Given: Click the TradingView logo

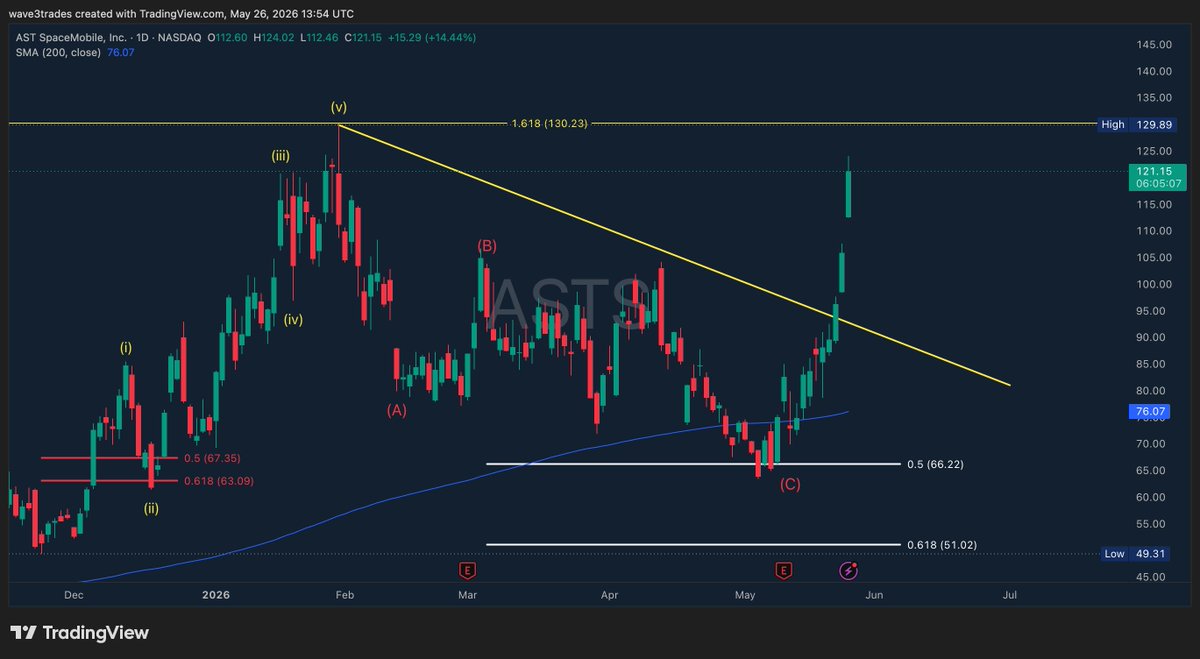Looking at the screenshot, I should [79, 633].
